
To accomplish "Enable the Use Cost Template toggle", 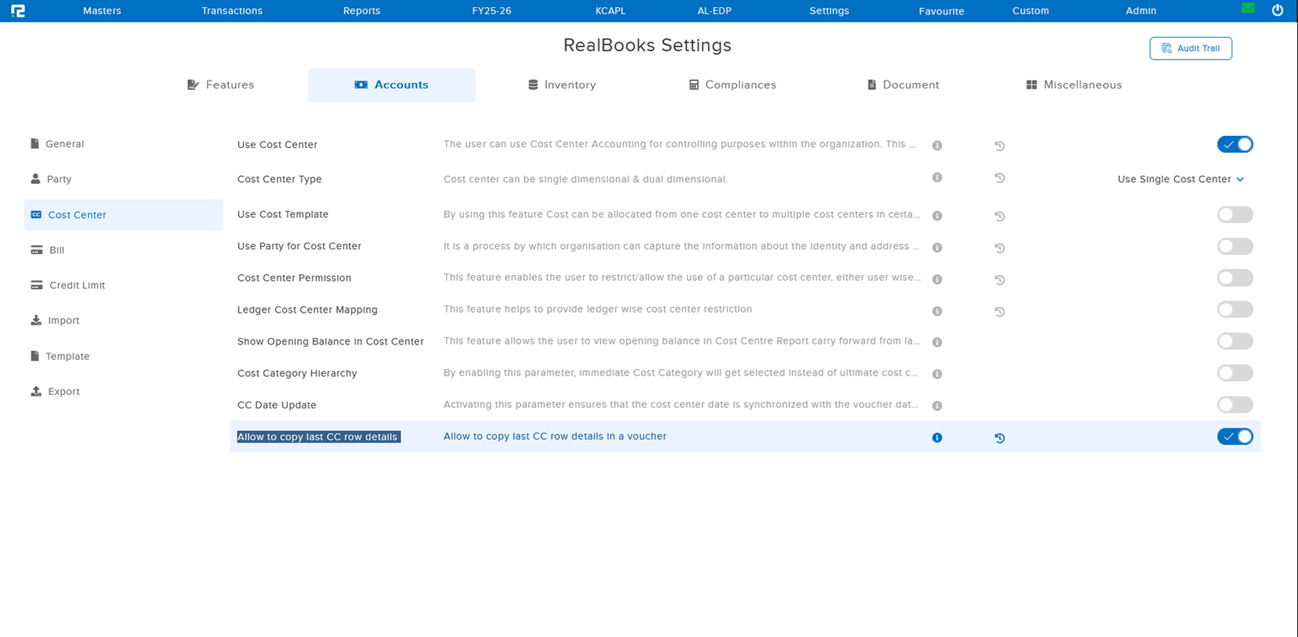I will coord(1235,214).
